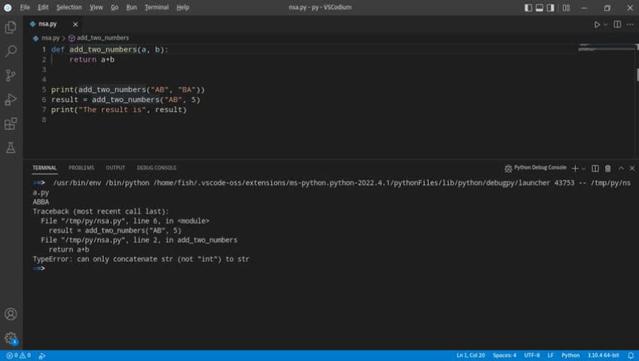Open the Testing flask view
639x361 pixels.
pos(11,147)
